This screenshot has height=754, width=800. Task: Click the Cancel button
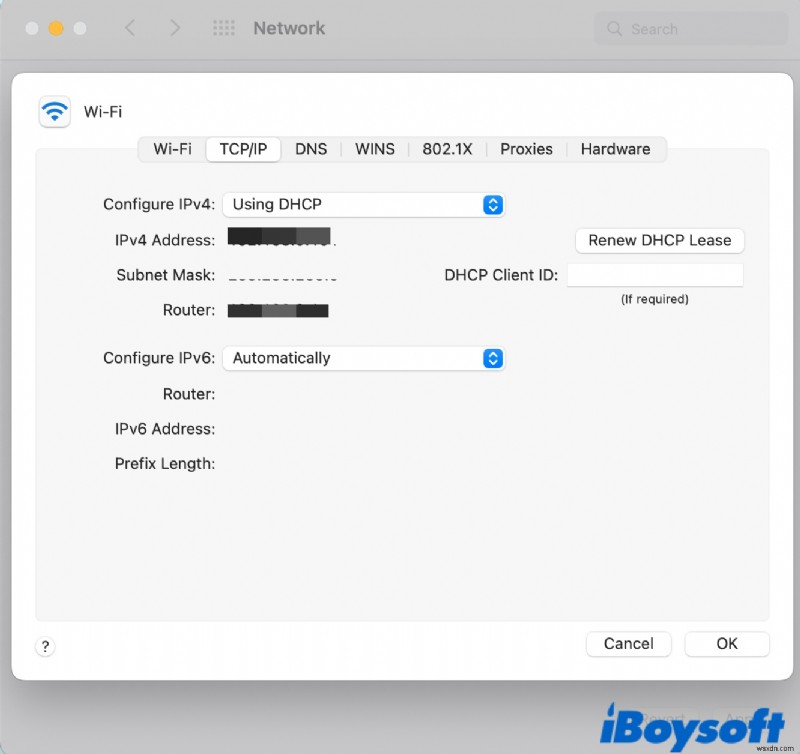point(628,644)
